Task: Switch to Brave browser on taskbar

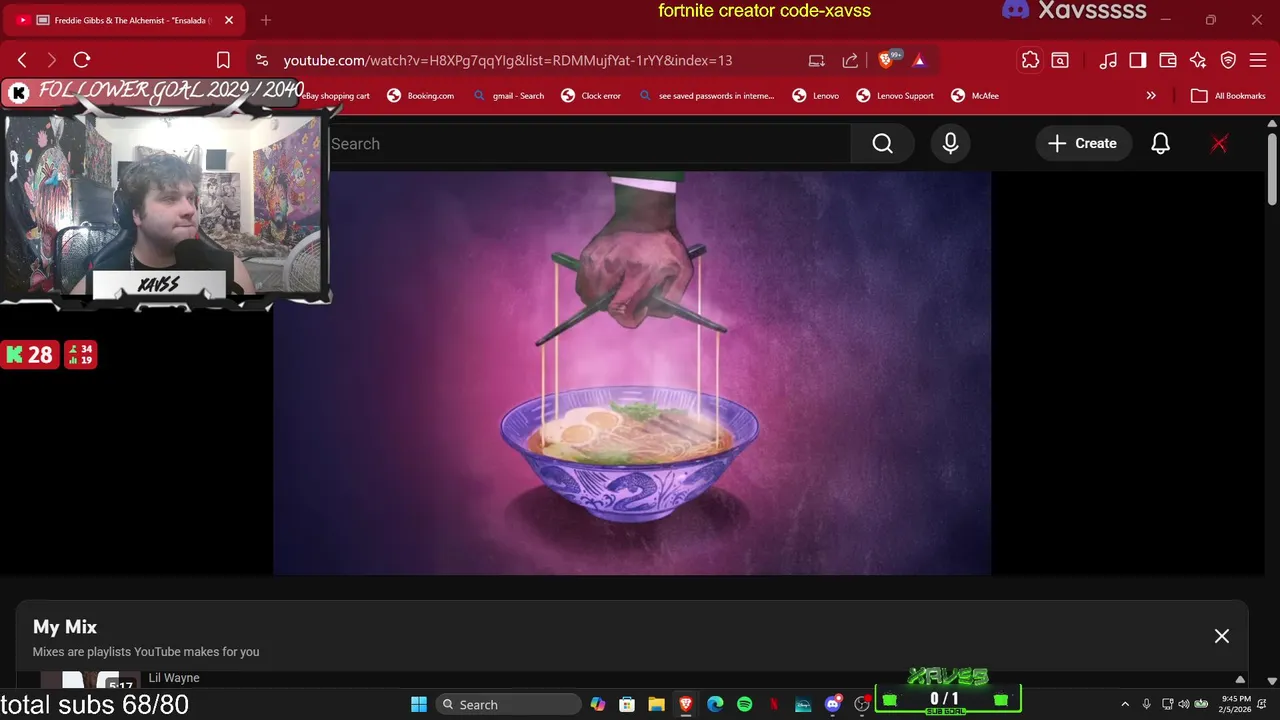Action: pos(686,704)
